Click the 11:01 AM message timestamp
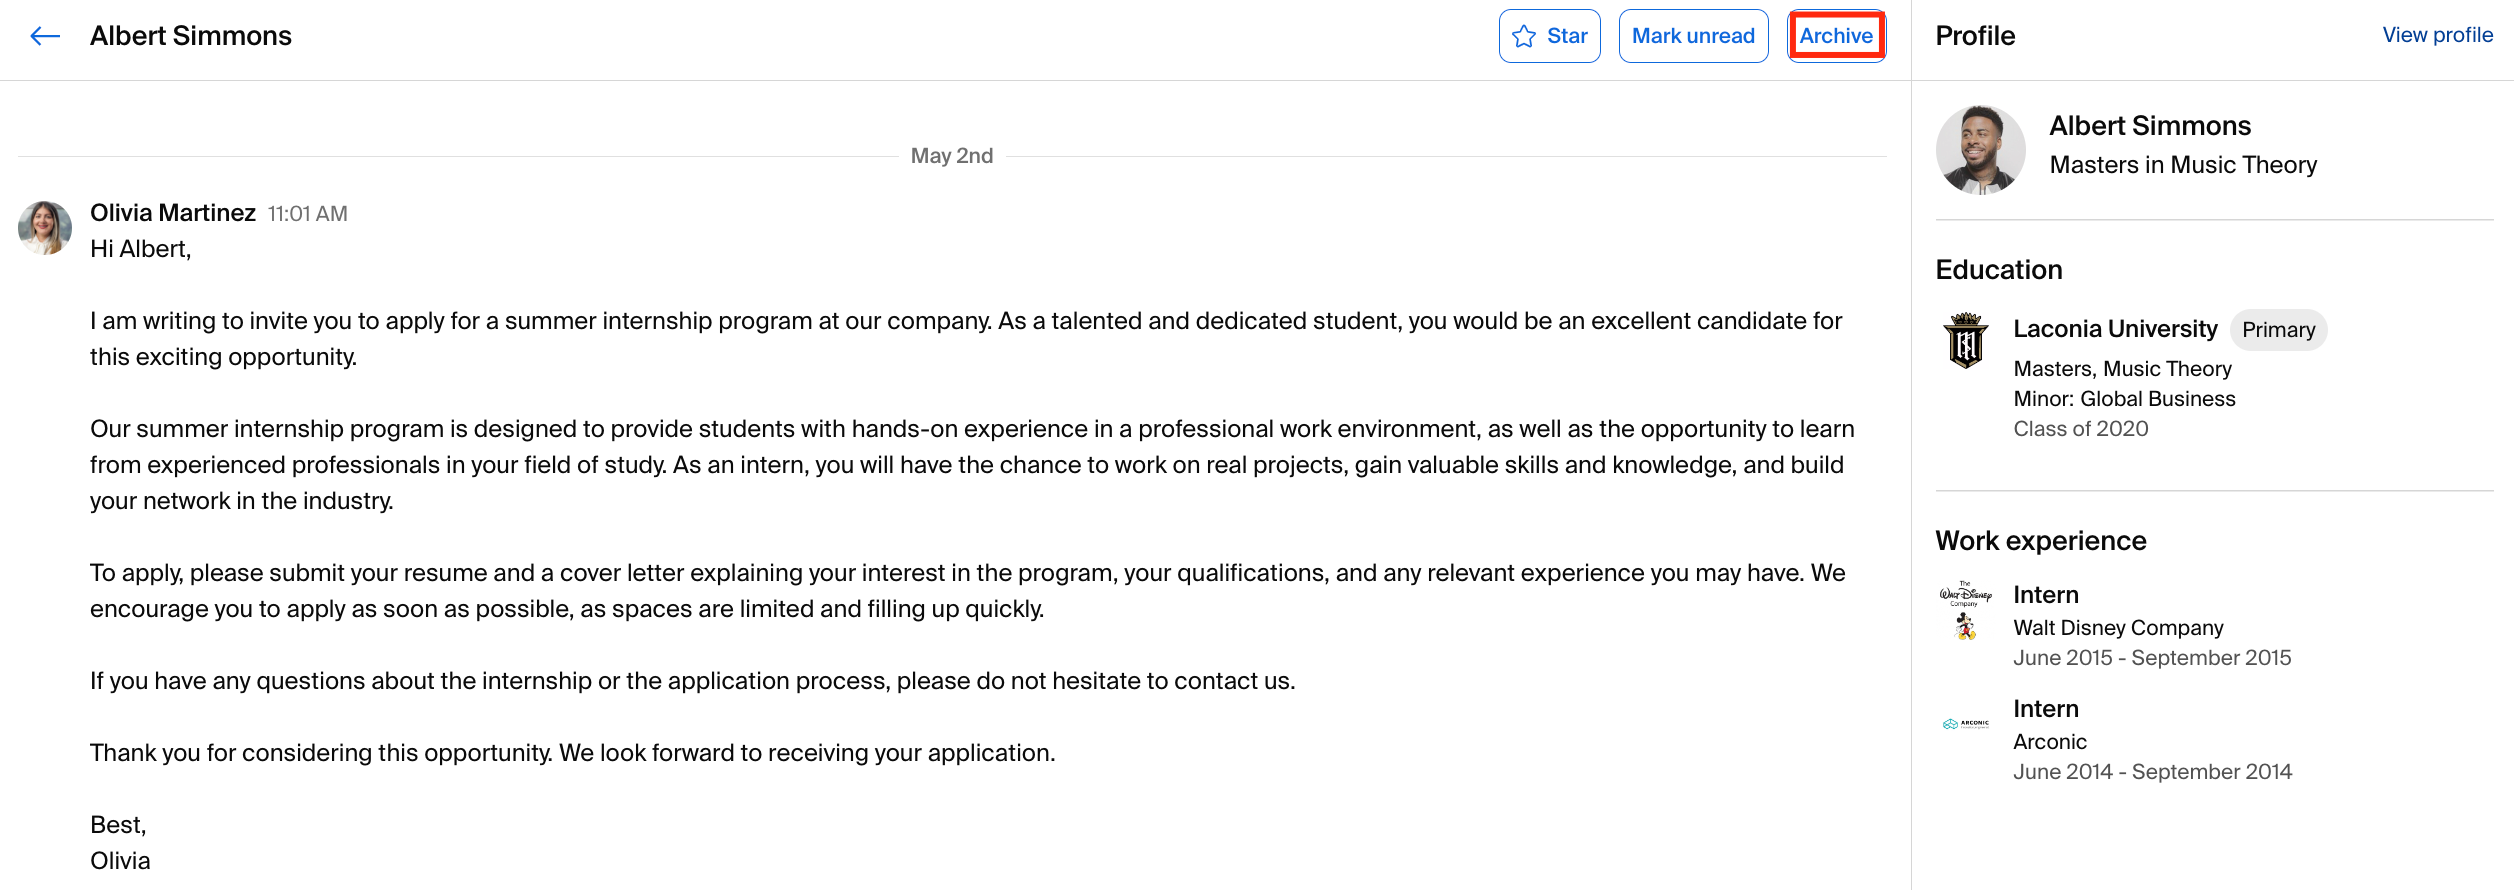Image resolution: width=2514 pixels, height=890 pixels. click(x=308, y=214)
